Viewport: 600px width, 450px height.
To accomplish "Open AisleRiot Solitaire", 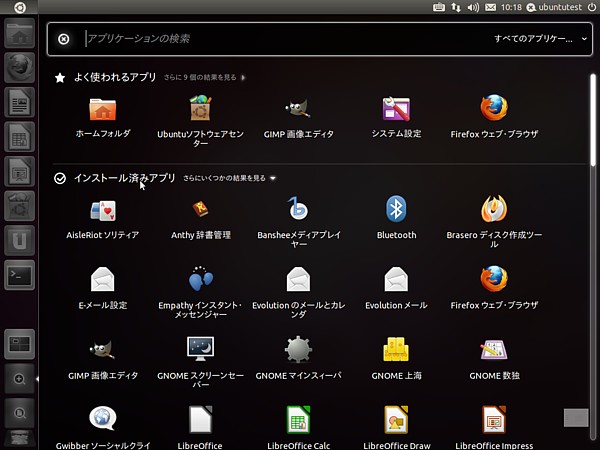I will click(x=103, y=211).
